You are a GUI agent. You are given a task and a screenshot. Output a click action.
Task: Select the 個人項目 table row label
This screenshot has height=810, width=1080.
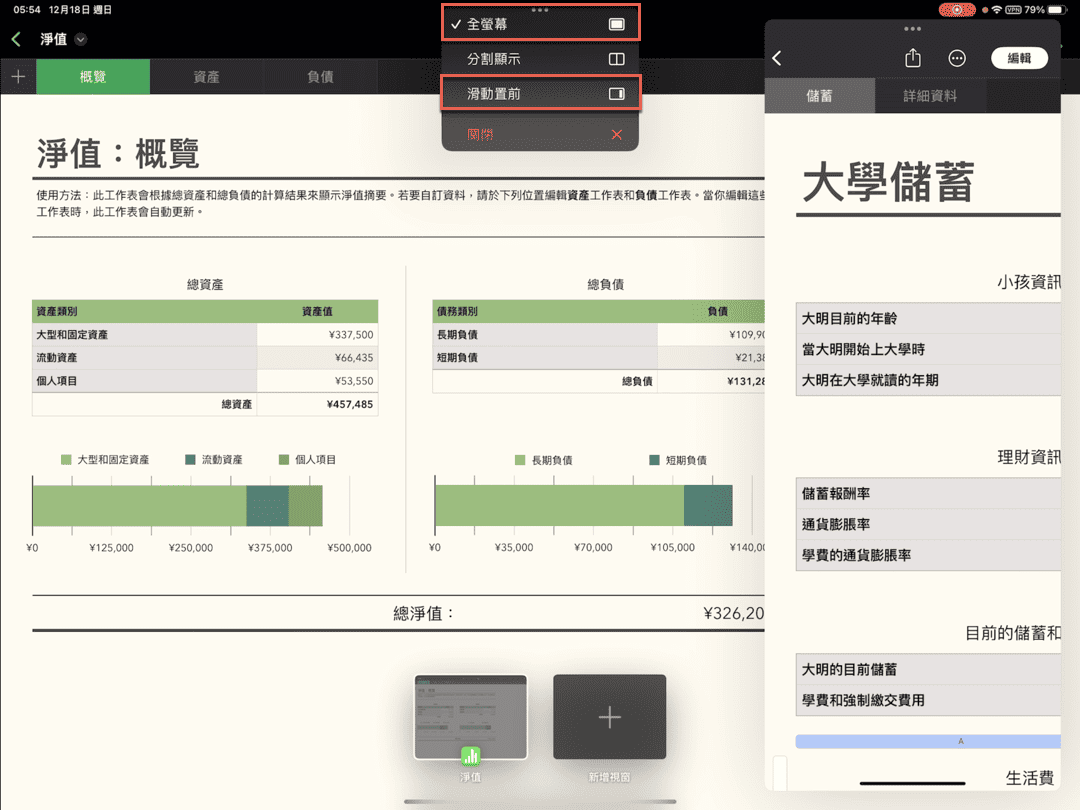[145, 381]
